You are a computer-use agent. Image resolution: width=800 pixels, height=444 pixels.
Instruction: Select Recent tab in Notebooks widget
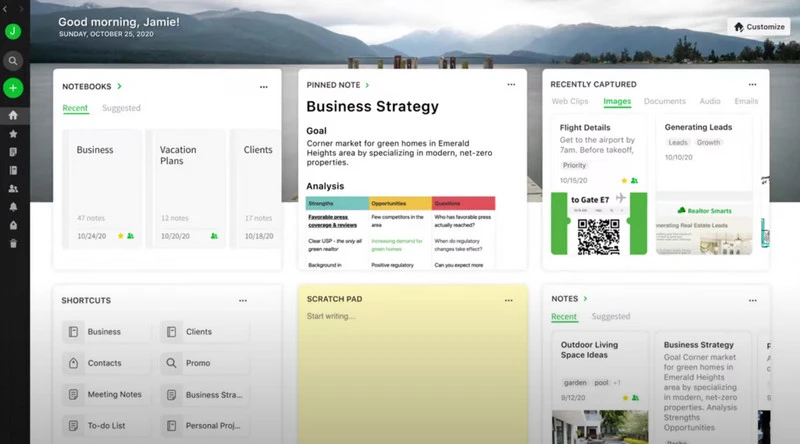[x=75, y=108]
